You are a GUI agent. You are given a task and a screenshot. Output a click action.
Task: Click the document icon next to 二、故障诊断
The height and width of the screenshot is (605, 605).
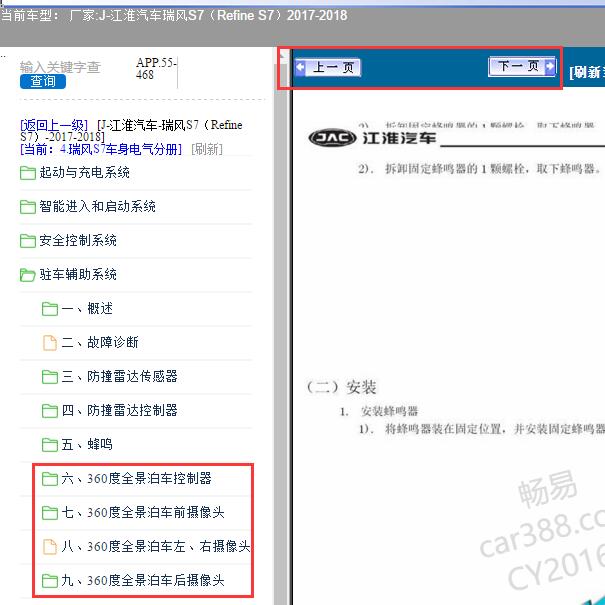[50, 343]
